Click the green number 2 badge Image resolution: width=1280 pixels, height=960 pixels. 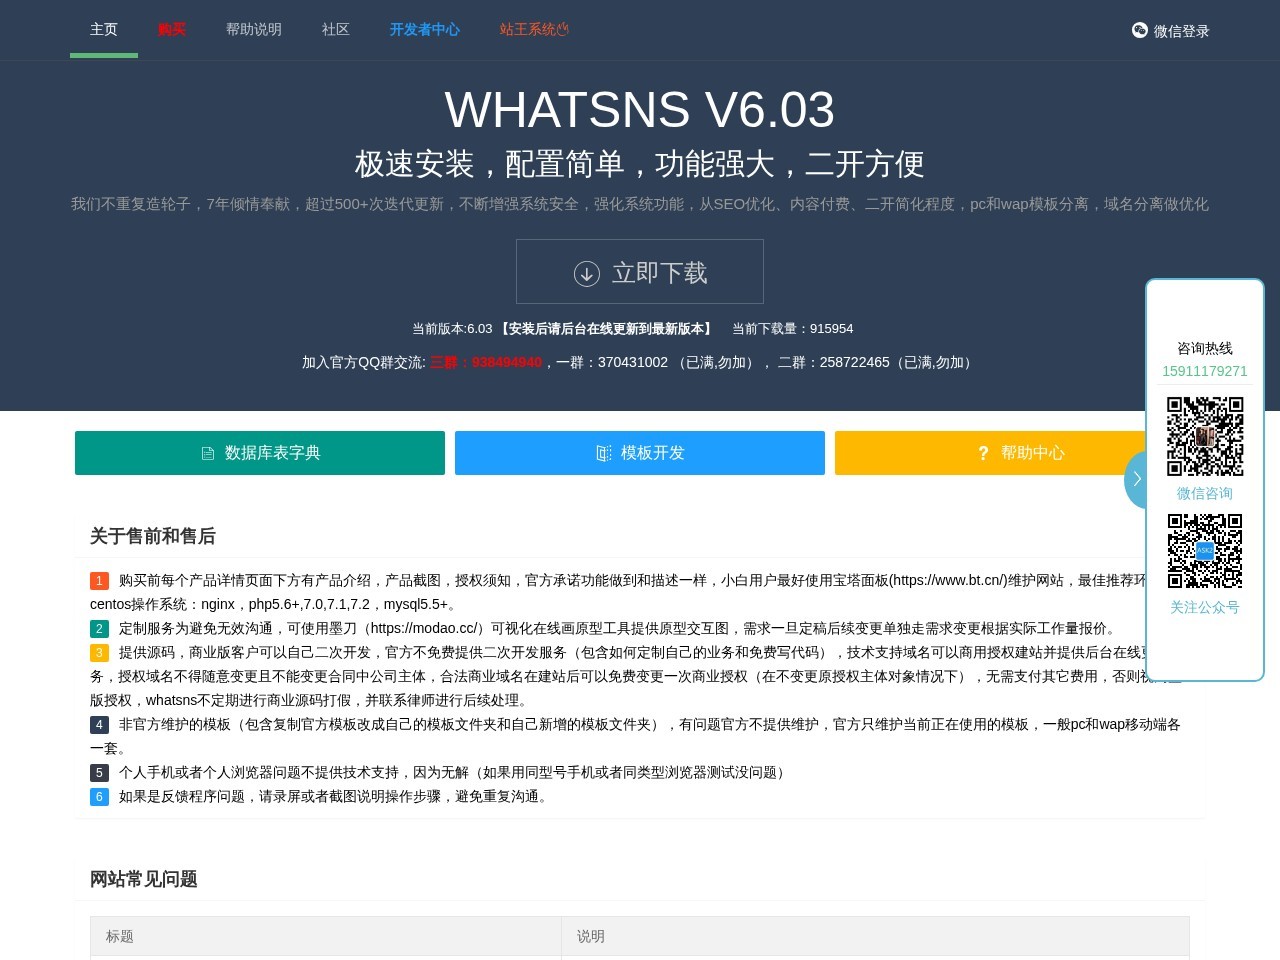pyautogui.click(x=99, y=629)
